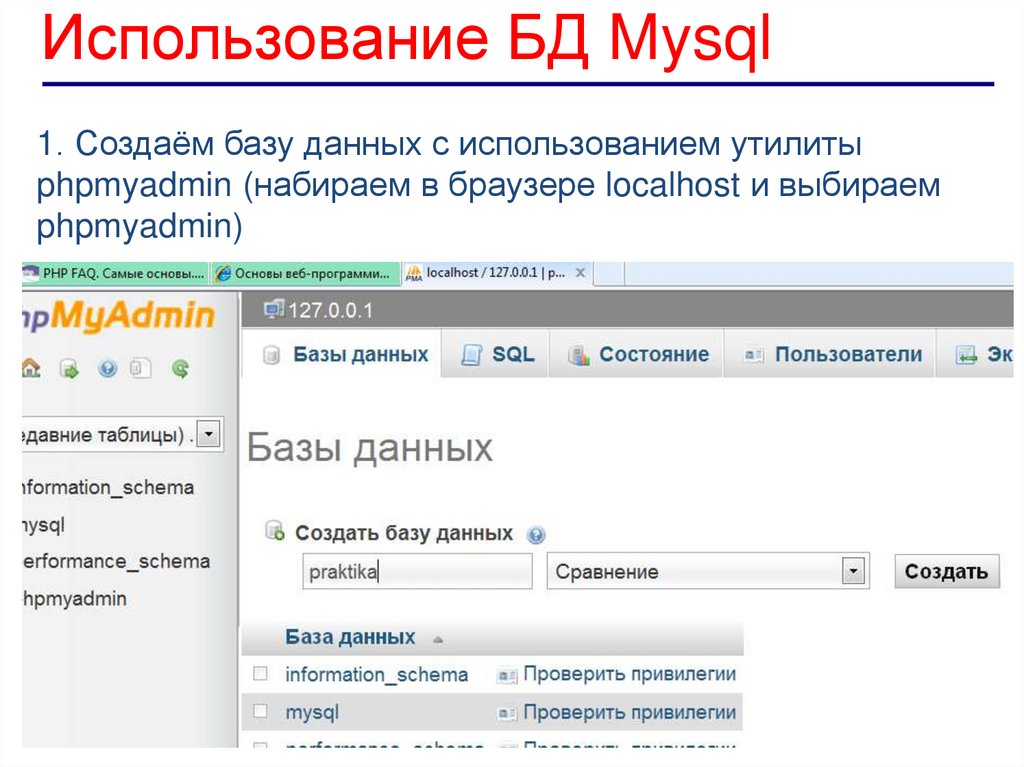Open the Пользователи tab
The height and width of the screenshot is (767, 1024).
(831, 355)
